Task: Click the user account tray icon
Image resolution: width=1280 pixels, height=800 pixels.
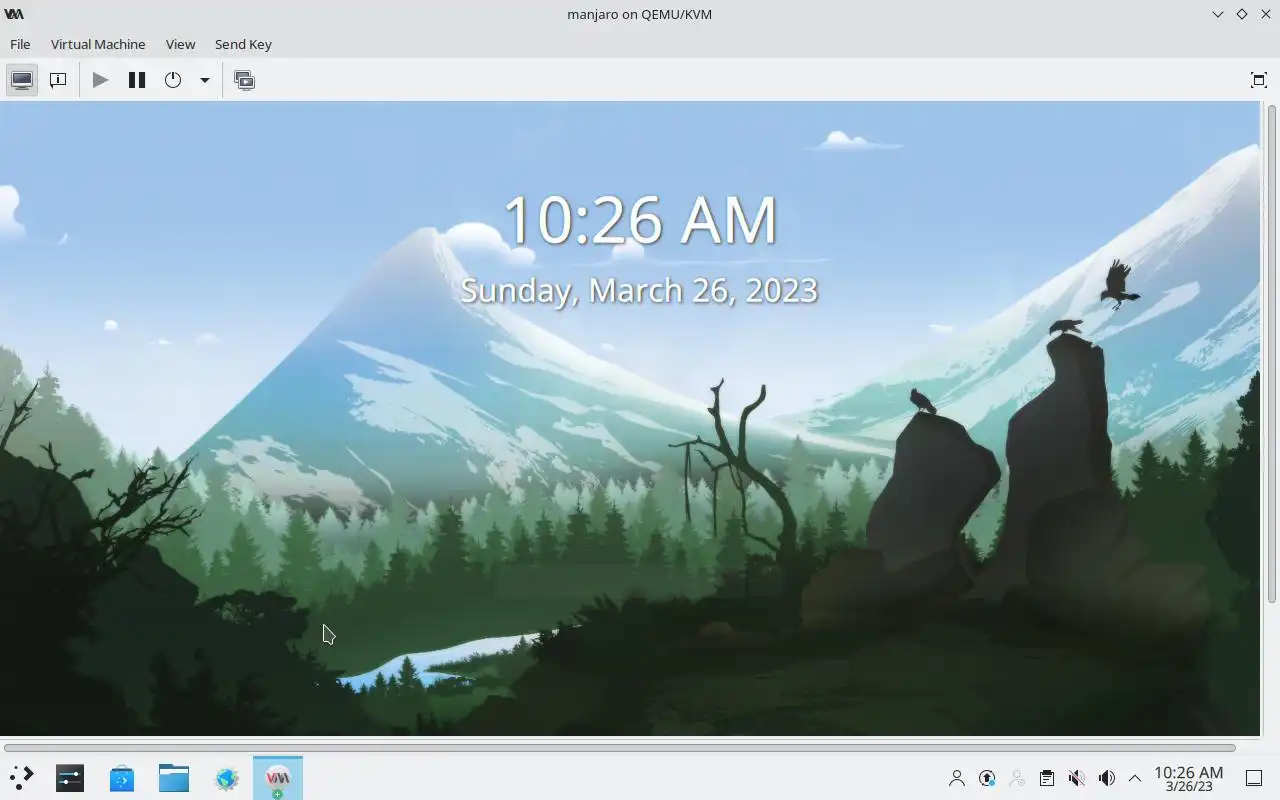Action: [957, 778]
